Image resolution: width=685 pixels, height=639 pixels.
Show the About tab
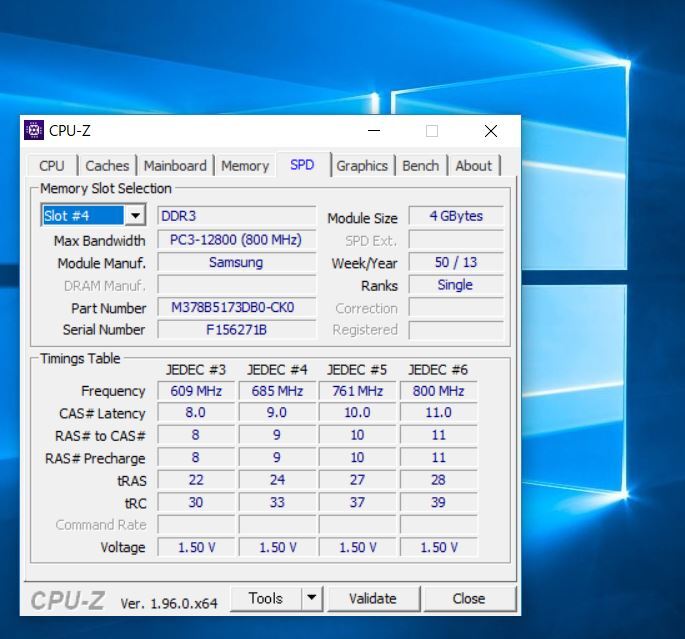474,166
